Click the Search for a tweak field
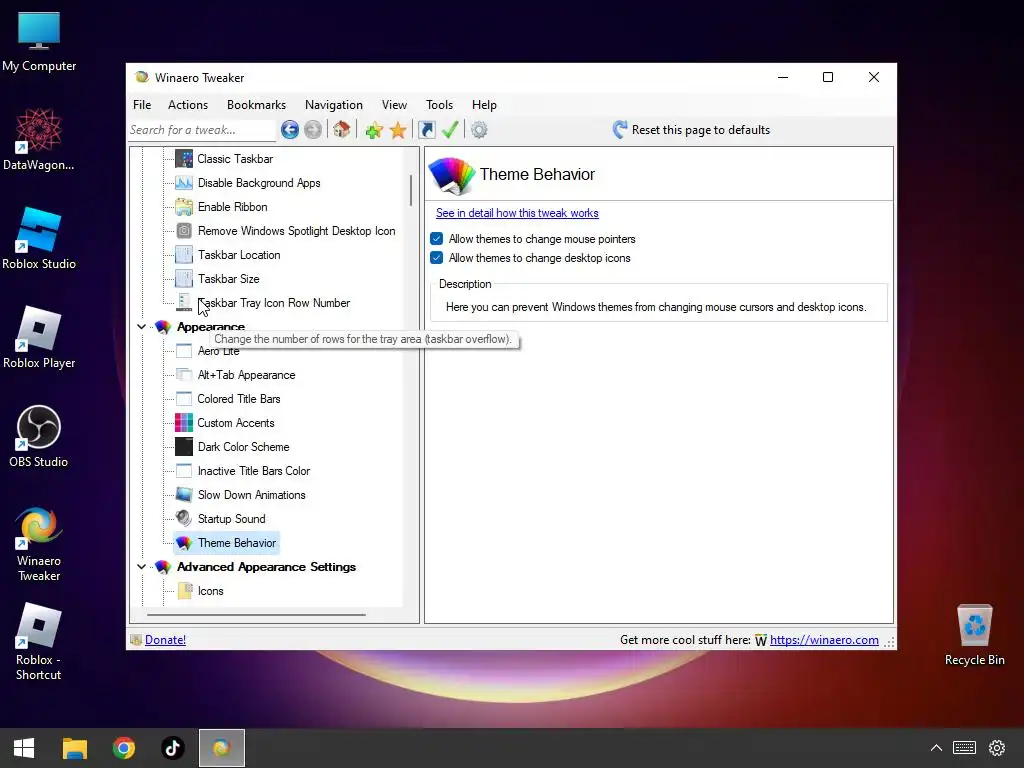This screenshot has height=768, width=1024. [x=201, y=130]
